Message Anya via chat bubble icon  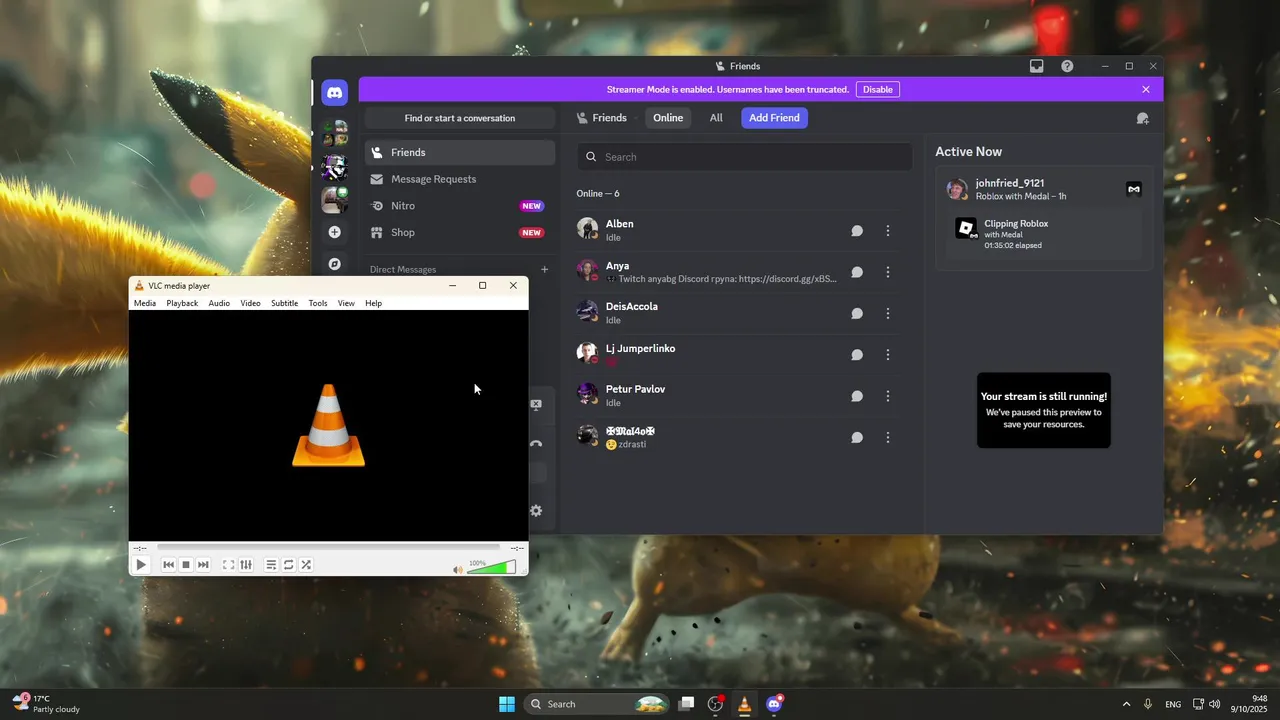pos(857,272)
